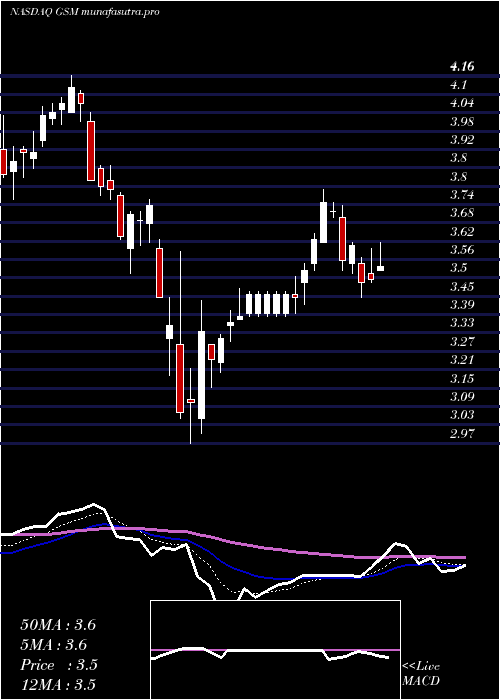Select the 5MA : 3.6 readout
This screenshot has width=500, height=700.
click(54, 645)
